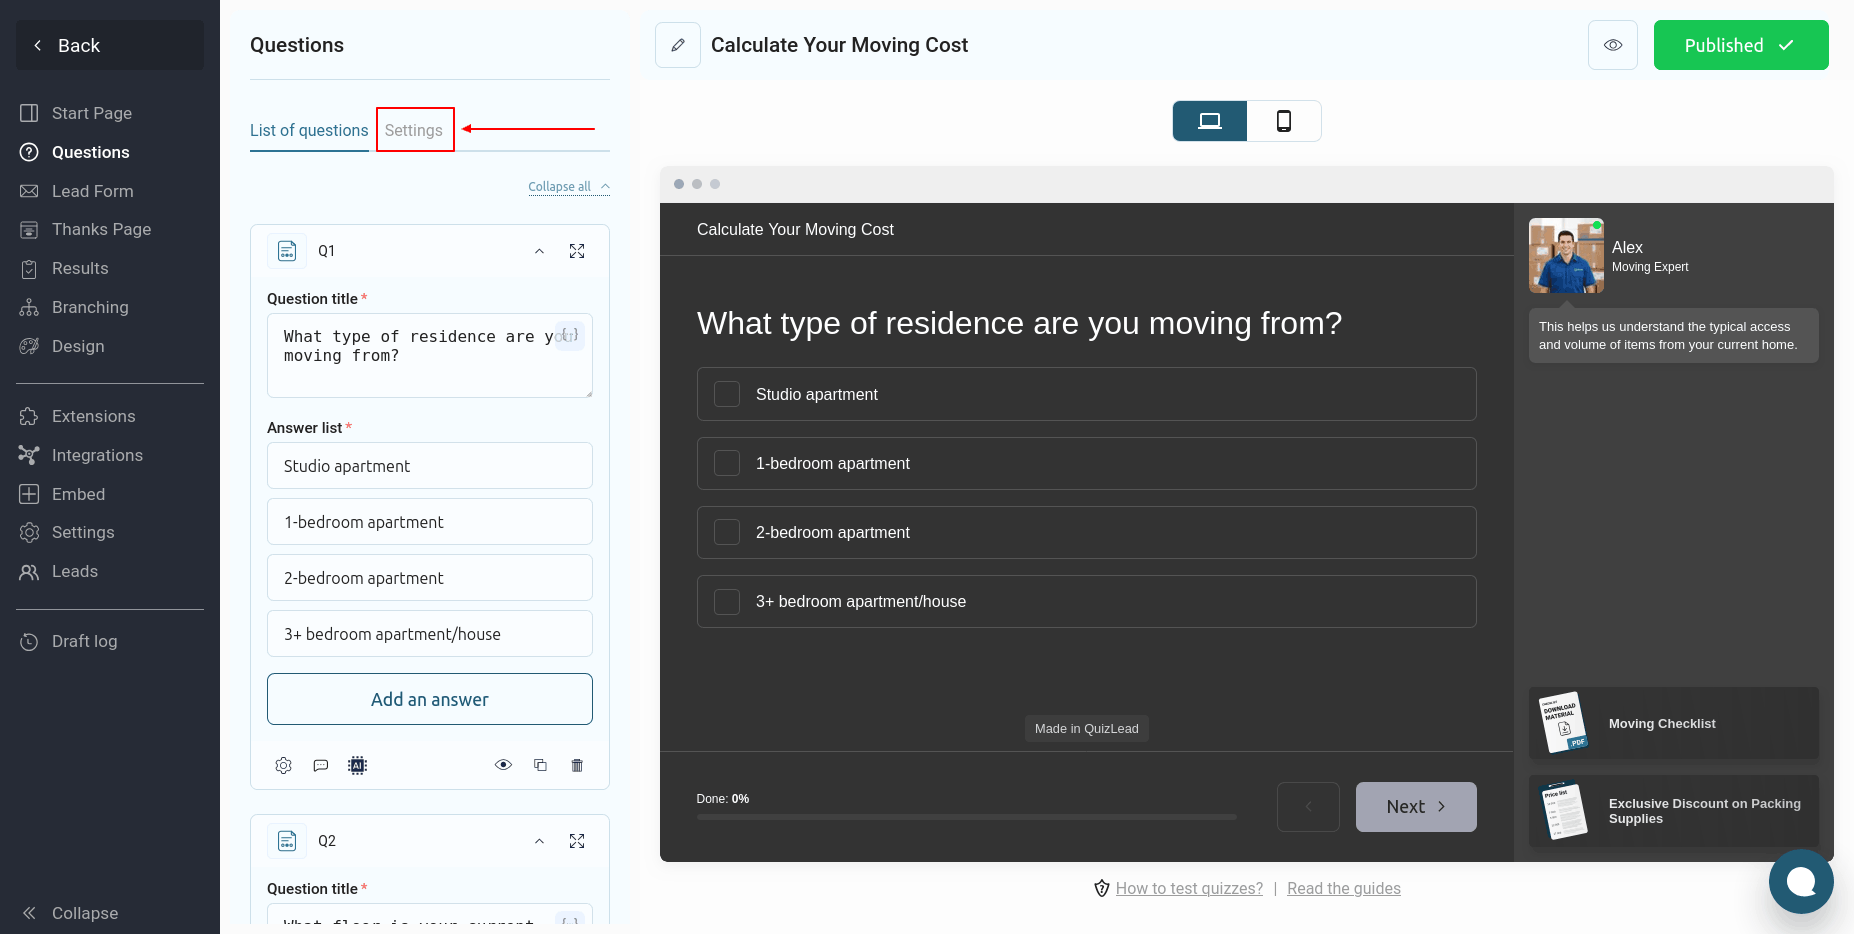
Task: Duplicate question Q1 with copy icon
Action: tap(540, 765)
